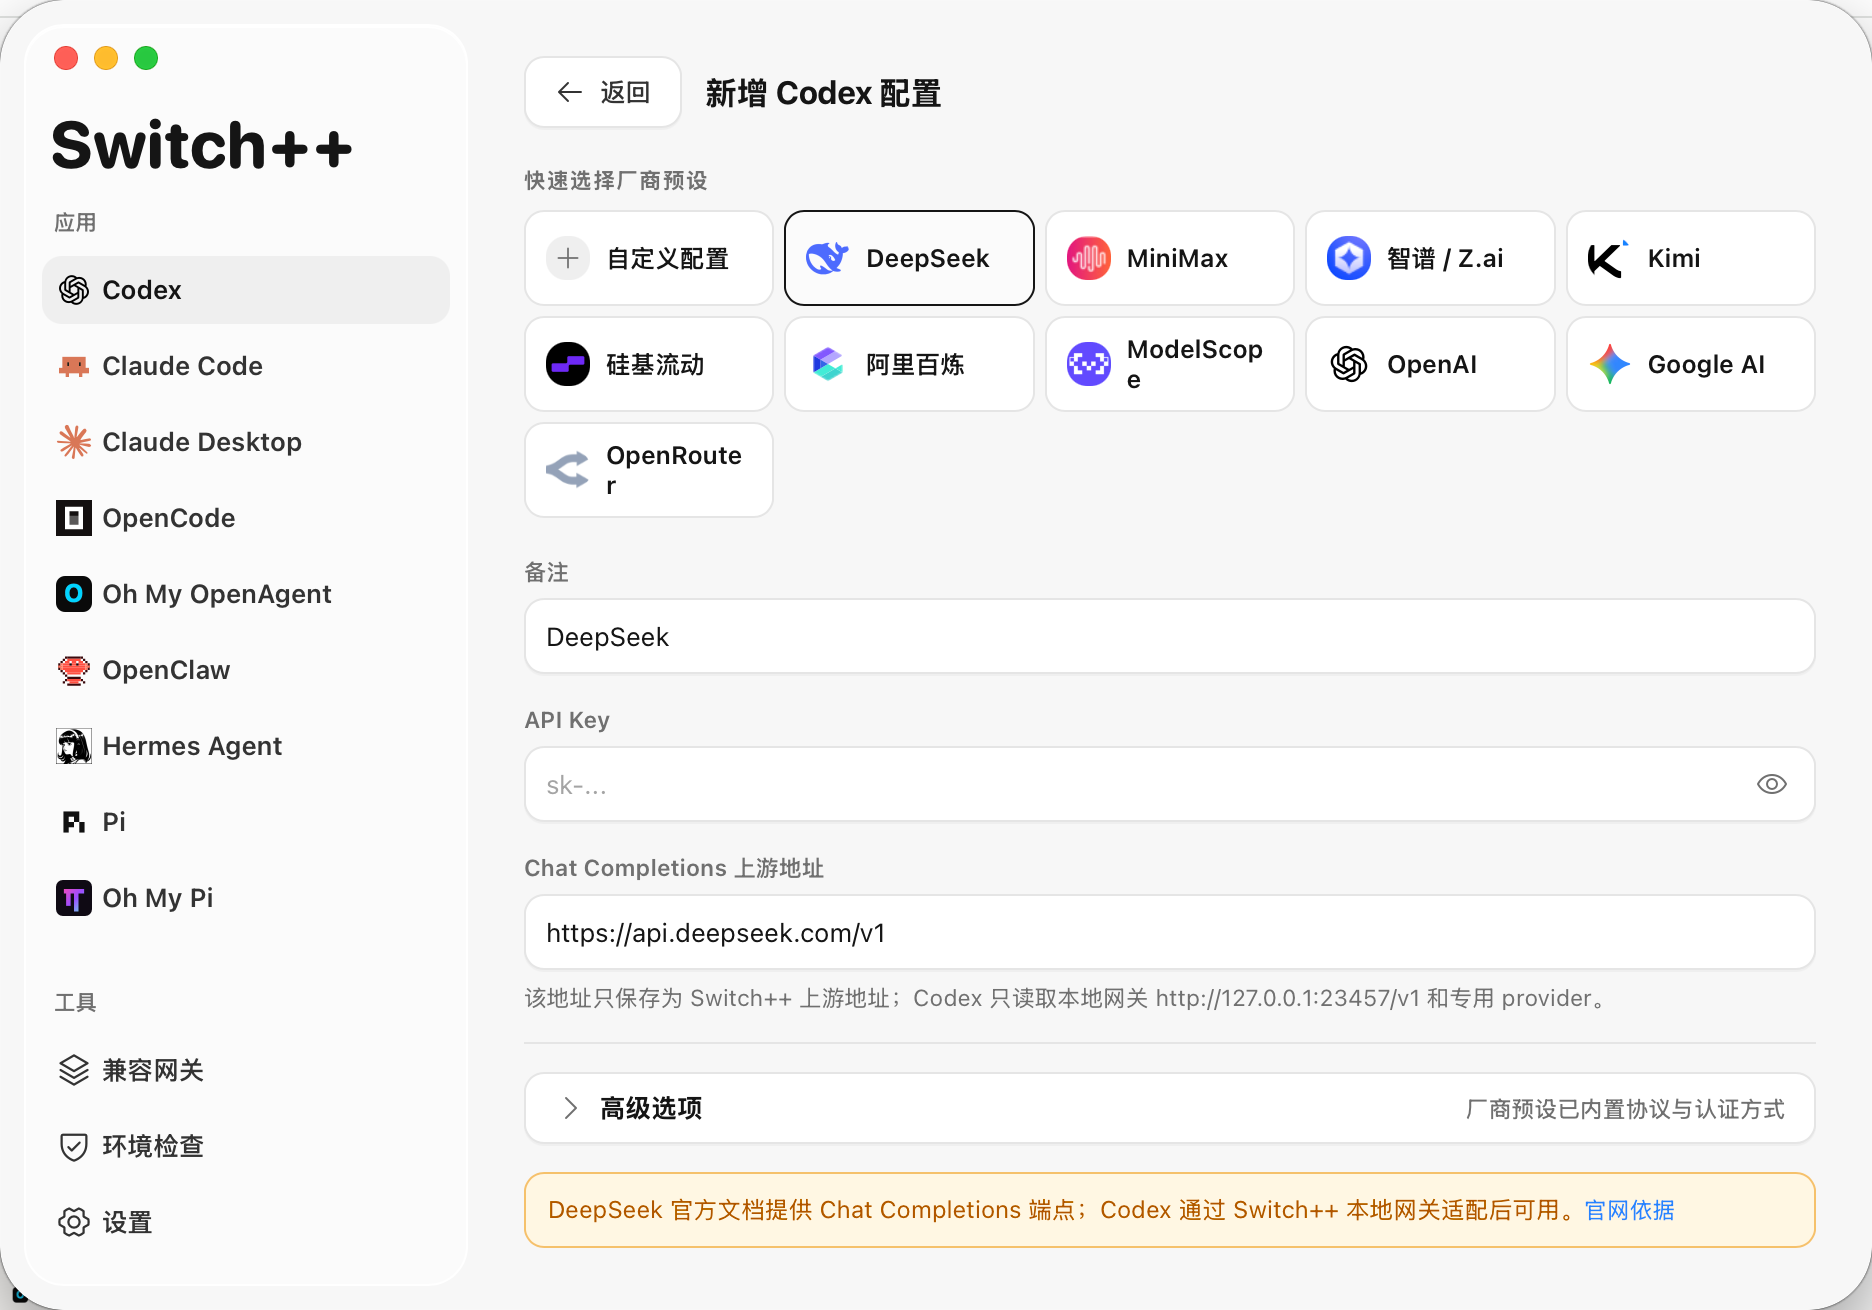Viewport: 1872px width, 1310px height.
Task: Click the OpenCode square icon
Action: tap(74, 518)
